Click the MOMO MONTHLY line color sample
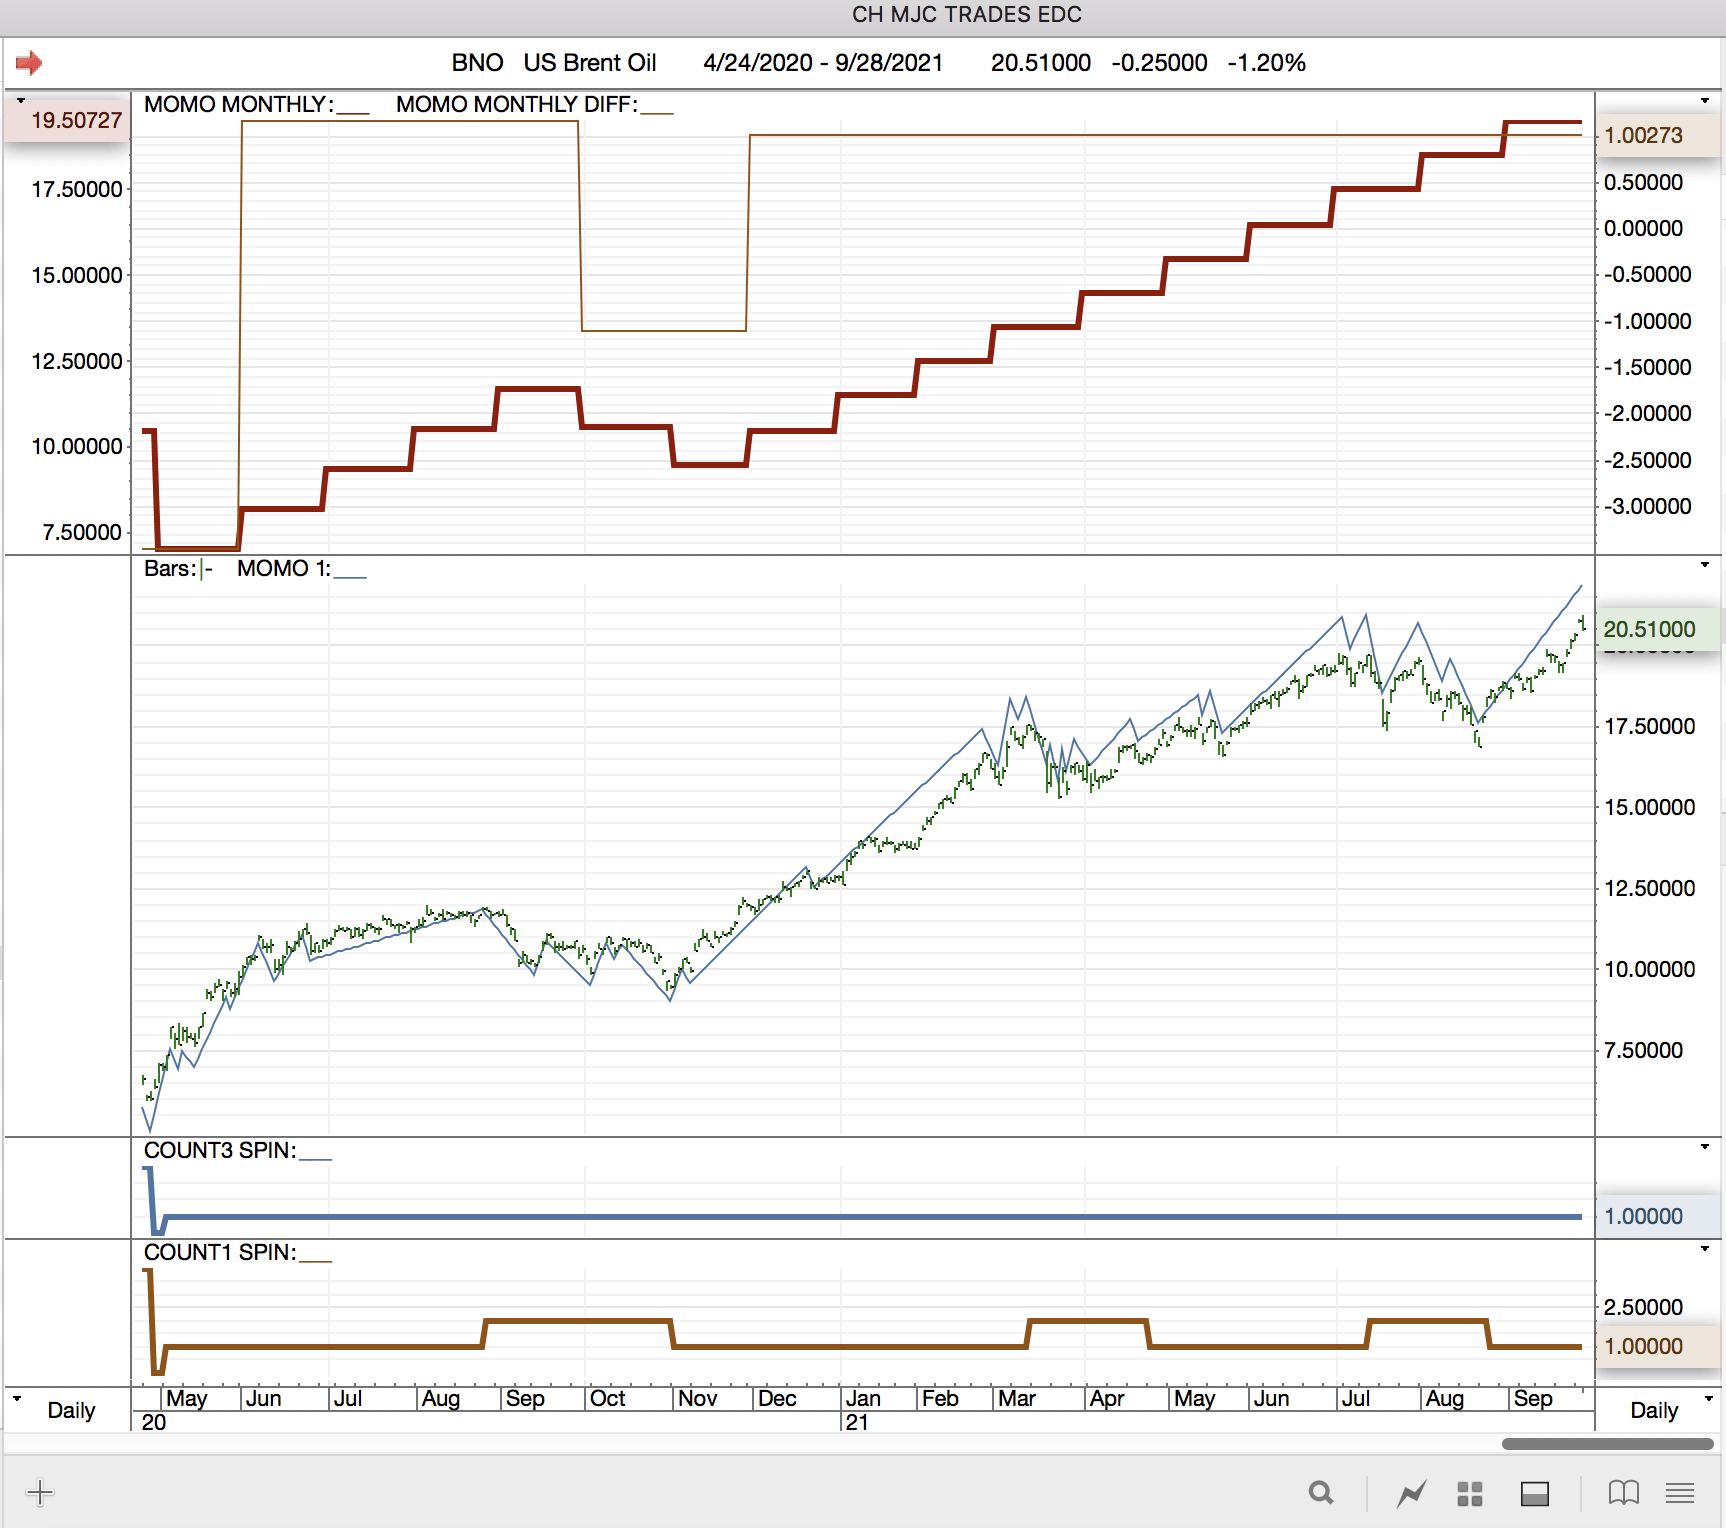 tap(353, 113)
